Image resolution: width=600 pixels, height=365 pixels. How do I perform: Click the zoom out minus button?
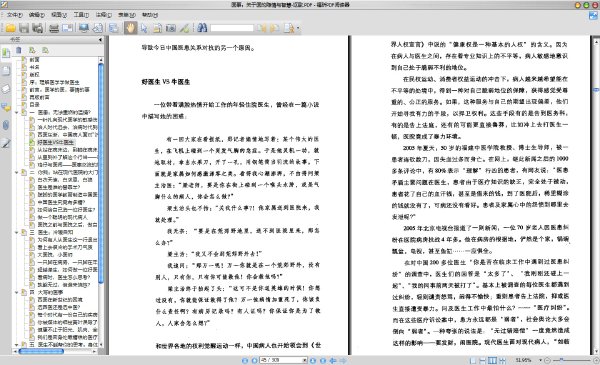coord(547,360)
